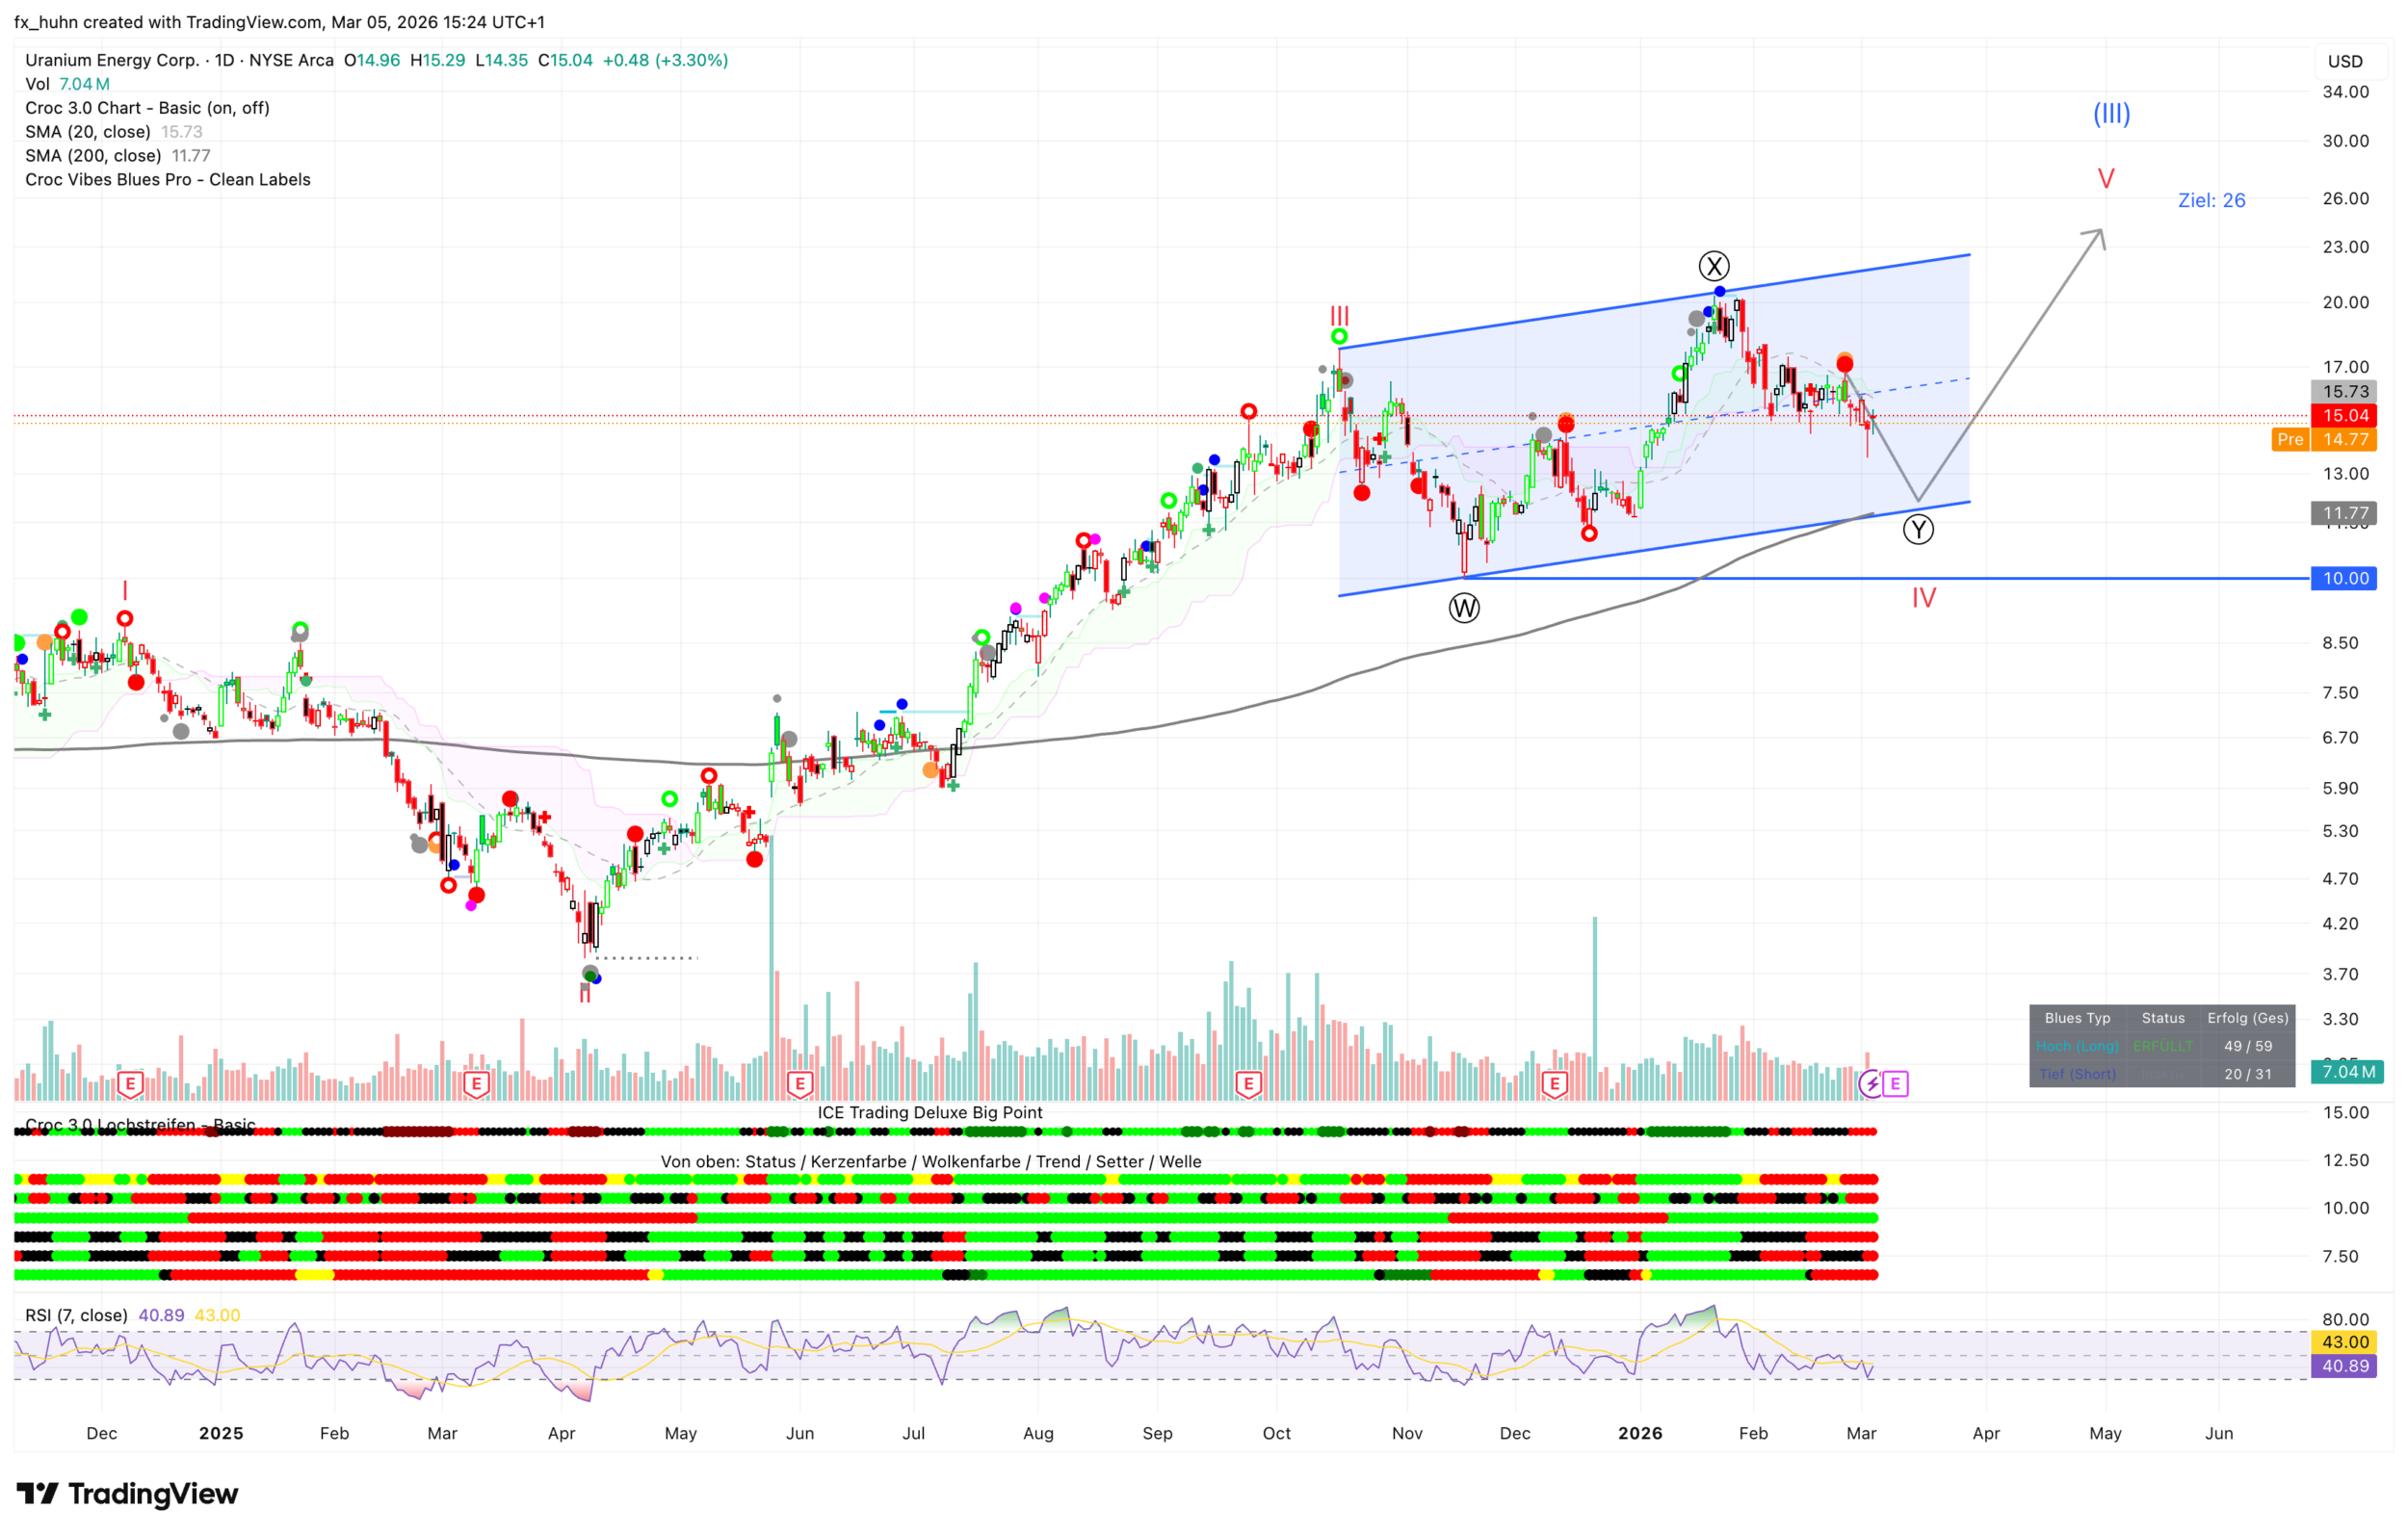The height and width of the screenshot is (1536, 2408).
Task: Select the RSI (7, close) indicator legend
Action: 76,1315
